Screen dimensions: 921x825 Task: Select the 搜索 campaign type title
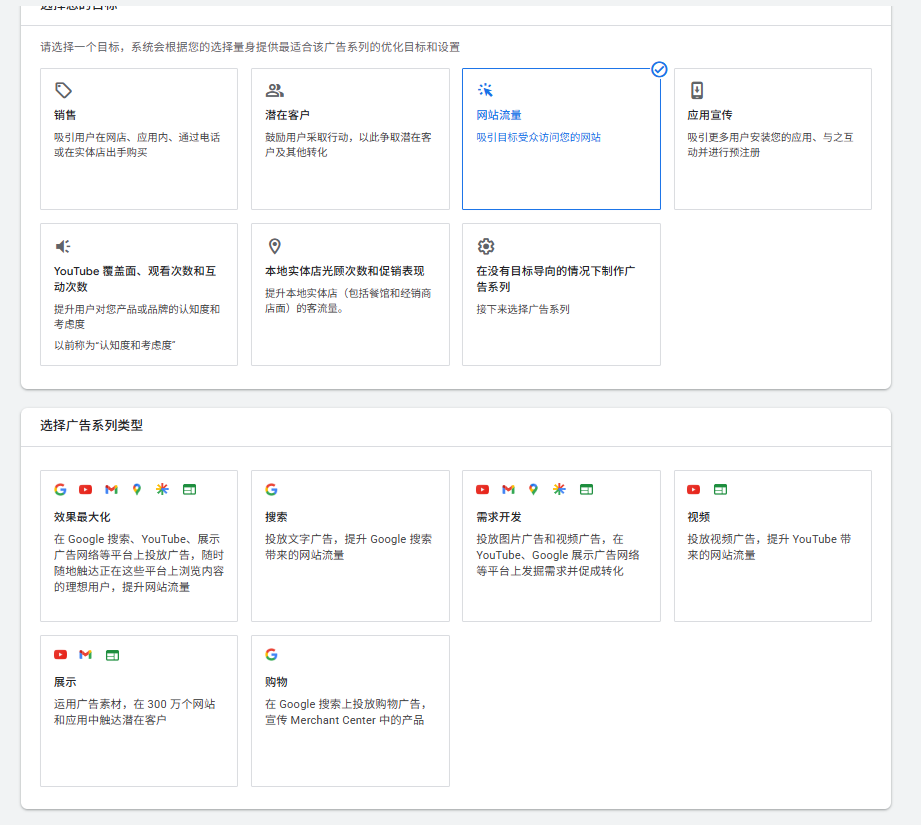[276, 517]
